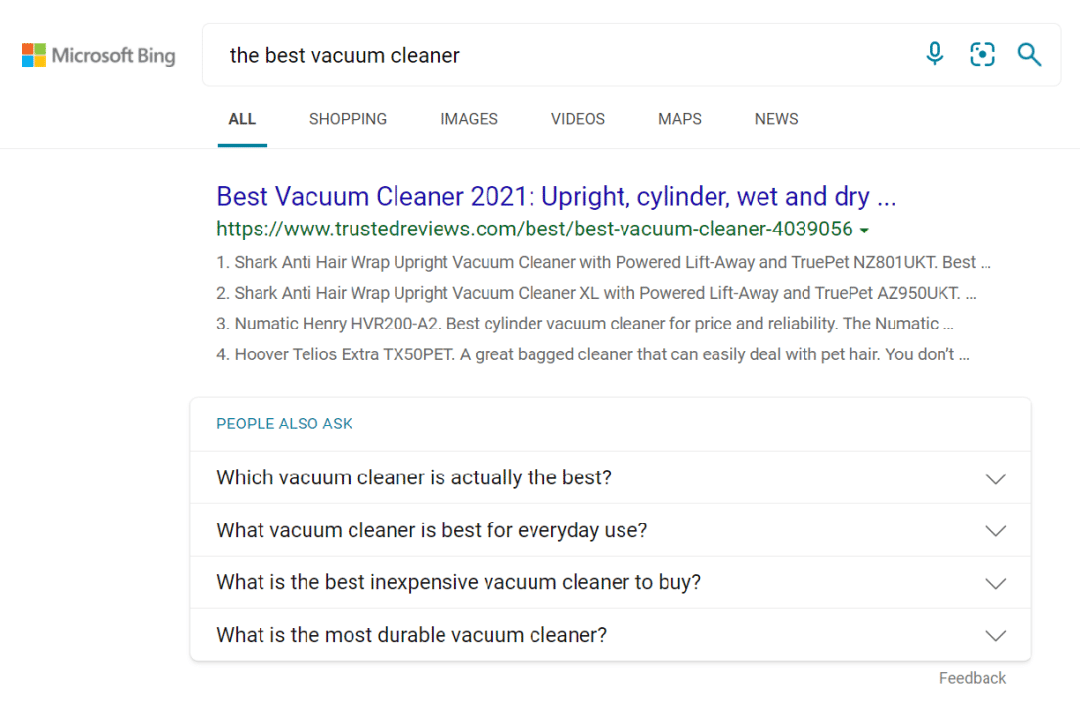Select the NEWS tab
This screenshot has height=703, width=1080.
(x=776, y=119)
